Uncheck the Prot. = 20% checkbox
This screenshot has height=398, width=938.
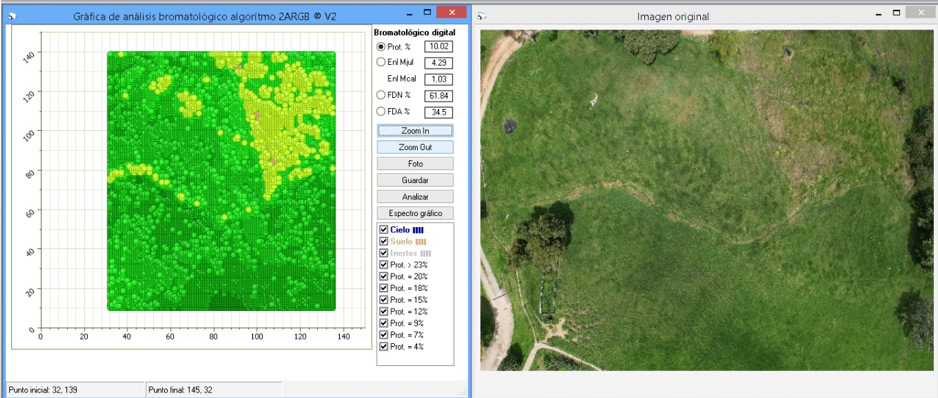[383, 277]
